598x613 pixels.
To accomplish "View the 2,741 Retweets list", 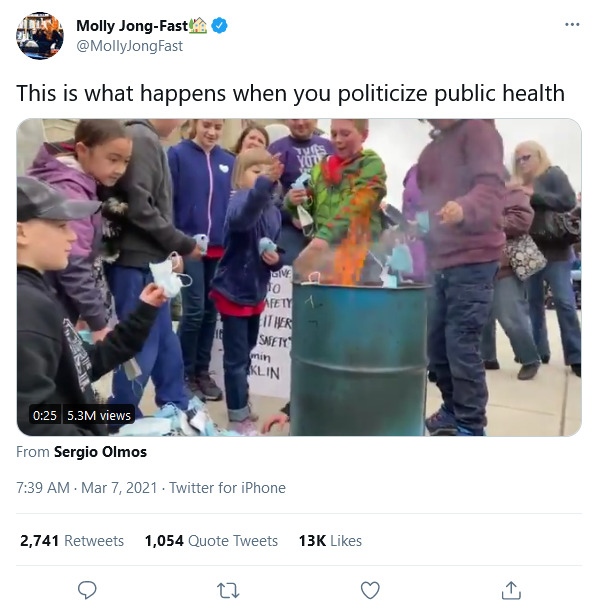I will tap(72, 541).
